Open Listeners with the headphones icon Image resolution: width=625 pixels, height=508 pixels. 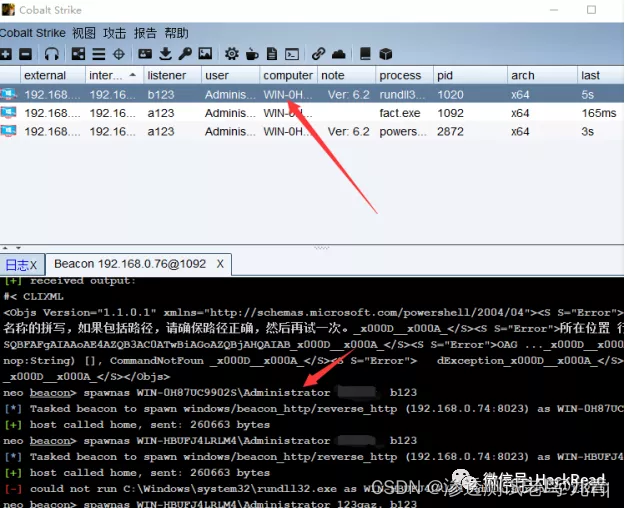coord(51,53)
